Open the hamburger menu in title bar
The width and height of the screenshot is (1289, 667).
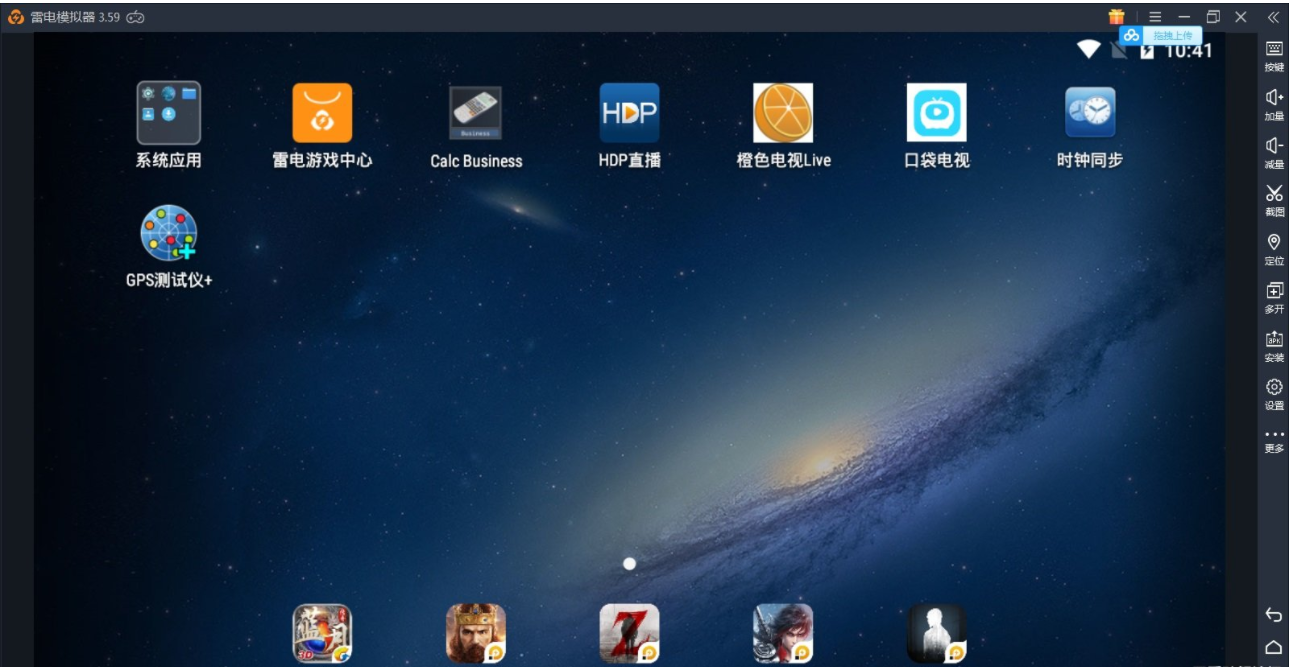tap(1155, 17)
